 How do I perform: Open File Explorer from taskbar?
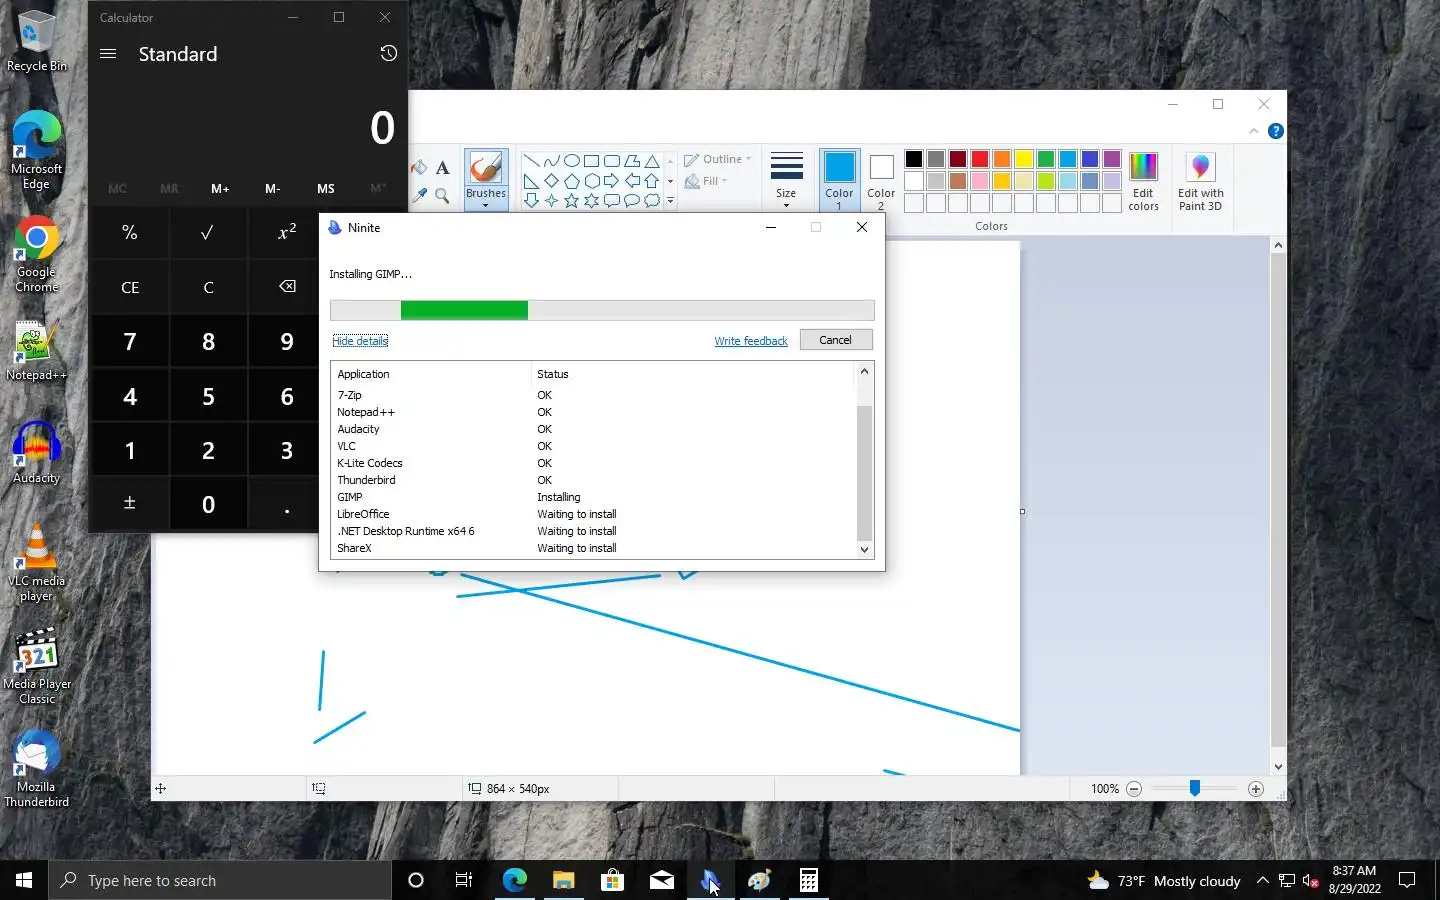point(563,880)
